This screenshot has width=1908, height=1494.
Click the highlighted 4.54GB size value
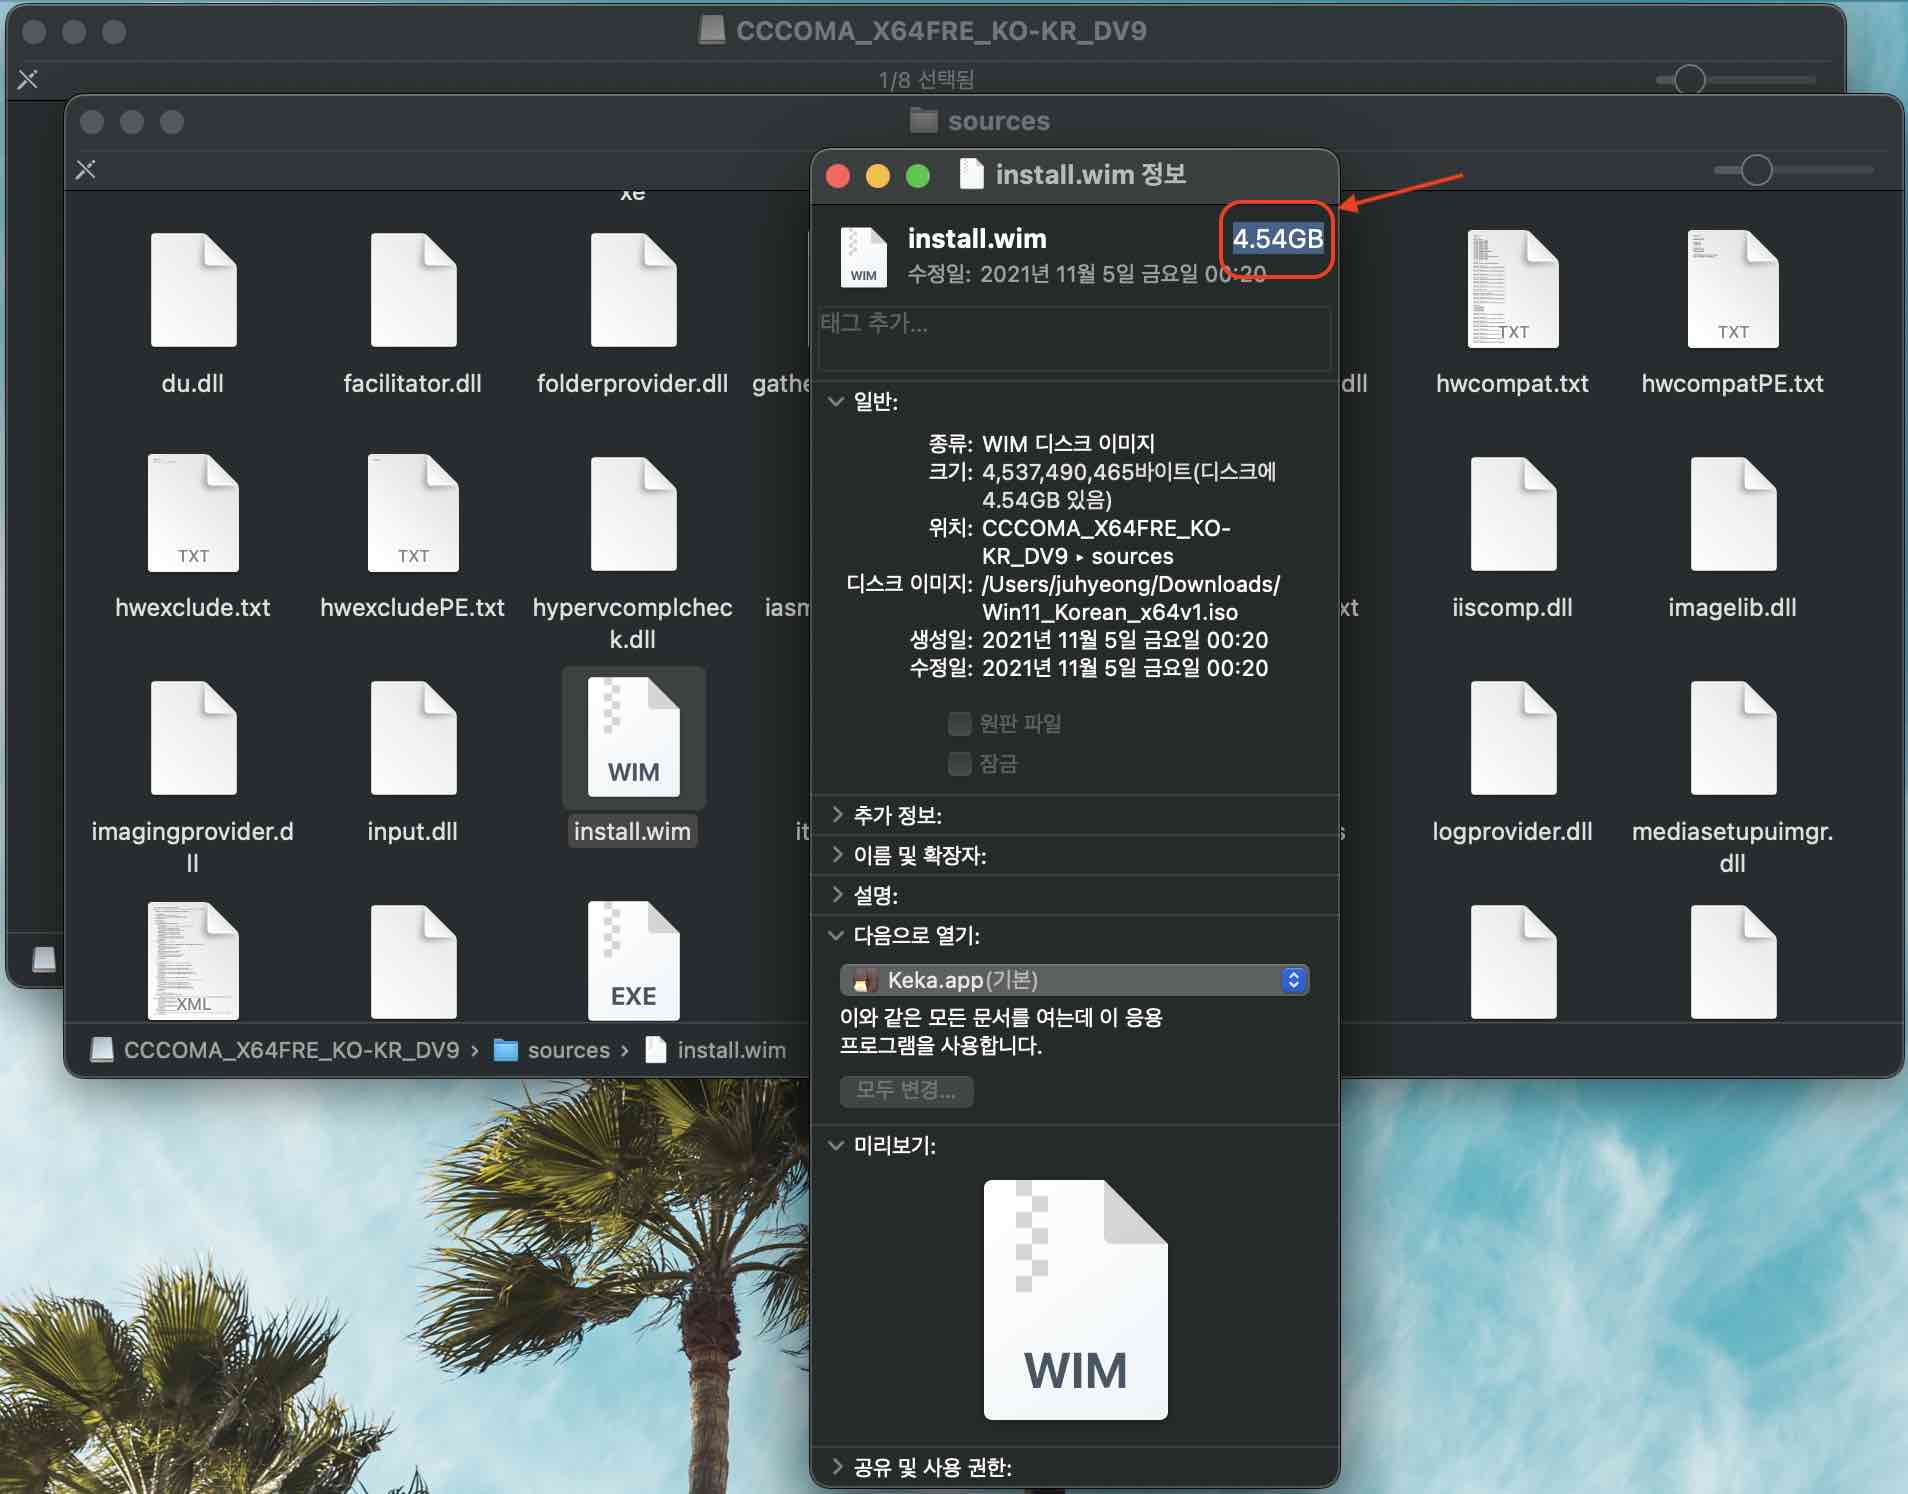pos(1277,239)
